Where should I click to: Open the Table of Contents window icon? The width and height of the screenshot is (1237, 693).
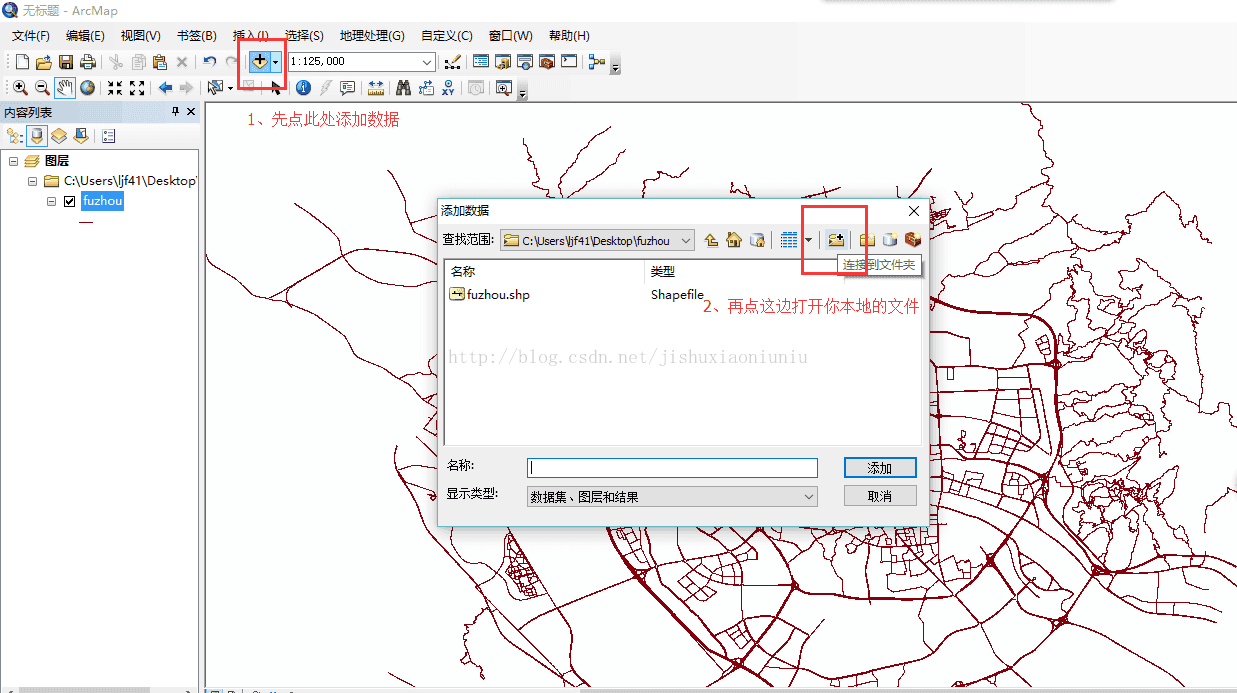pyautogui.click(x=480, y=62)
